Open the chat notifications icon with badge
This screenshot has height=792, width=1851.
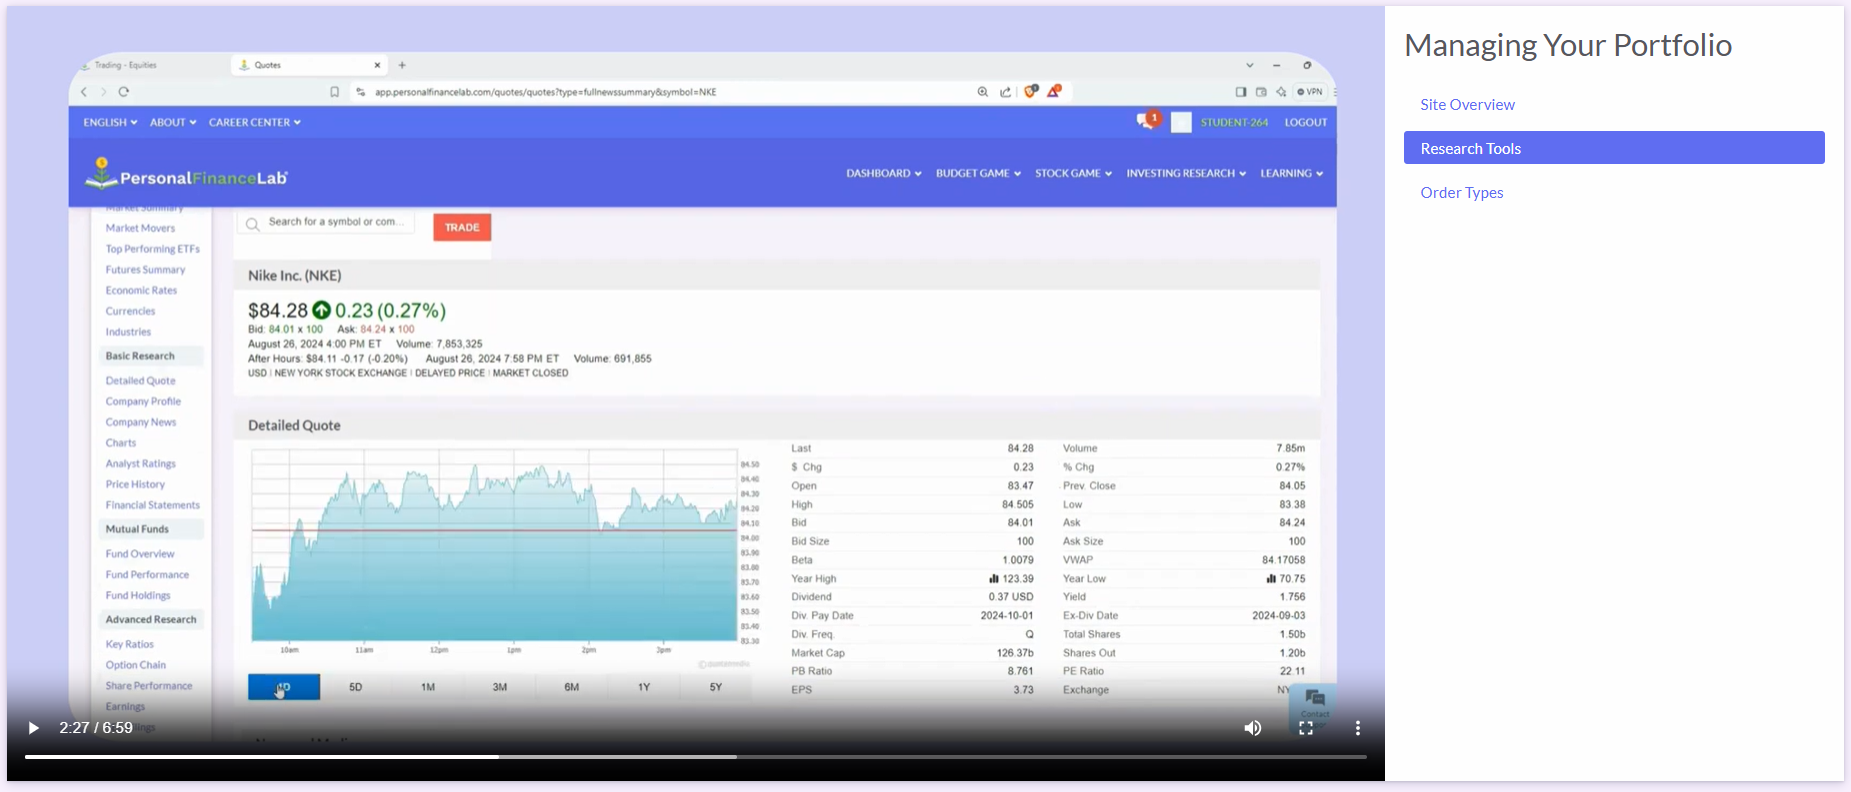1148,121
